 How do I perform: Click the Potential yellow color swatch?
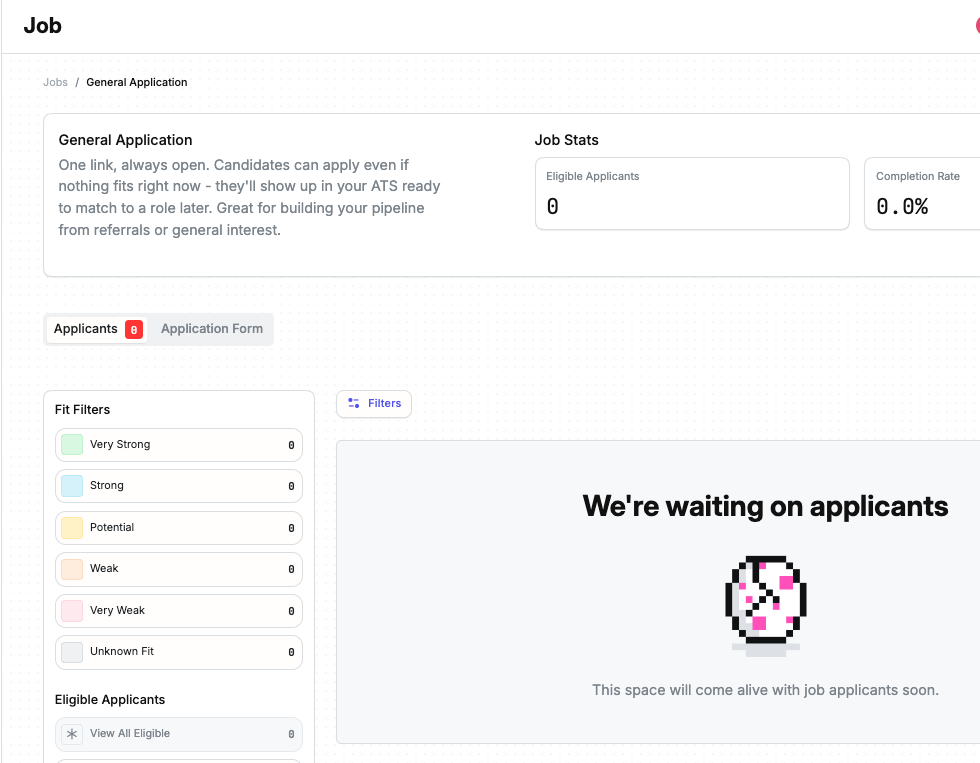72,528
